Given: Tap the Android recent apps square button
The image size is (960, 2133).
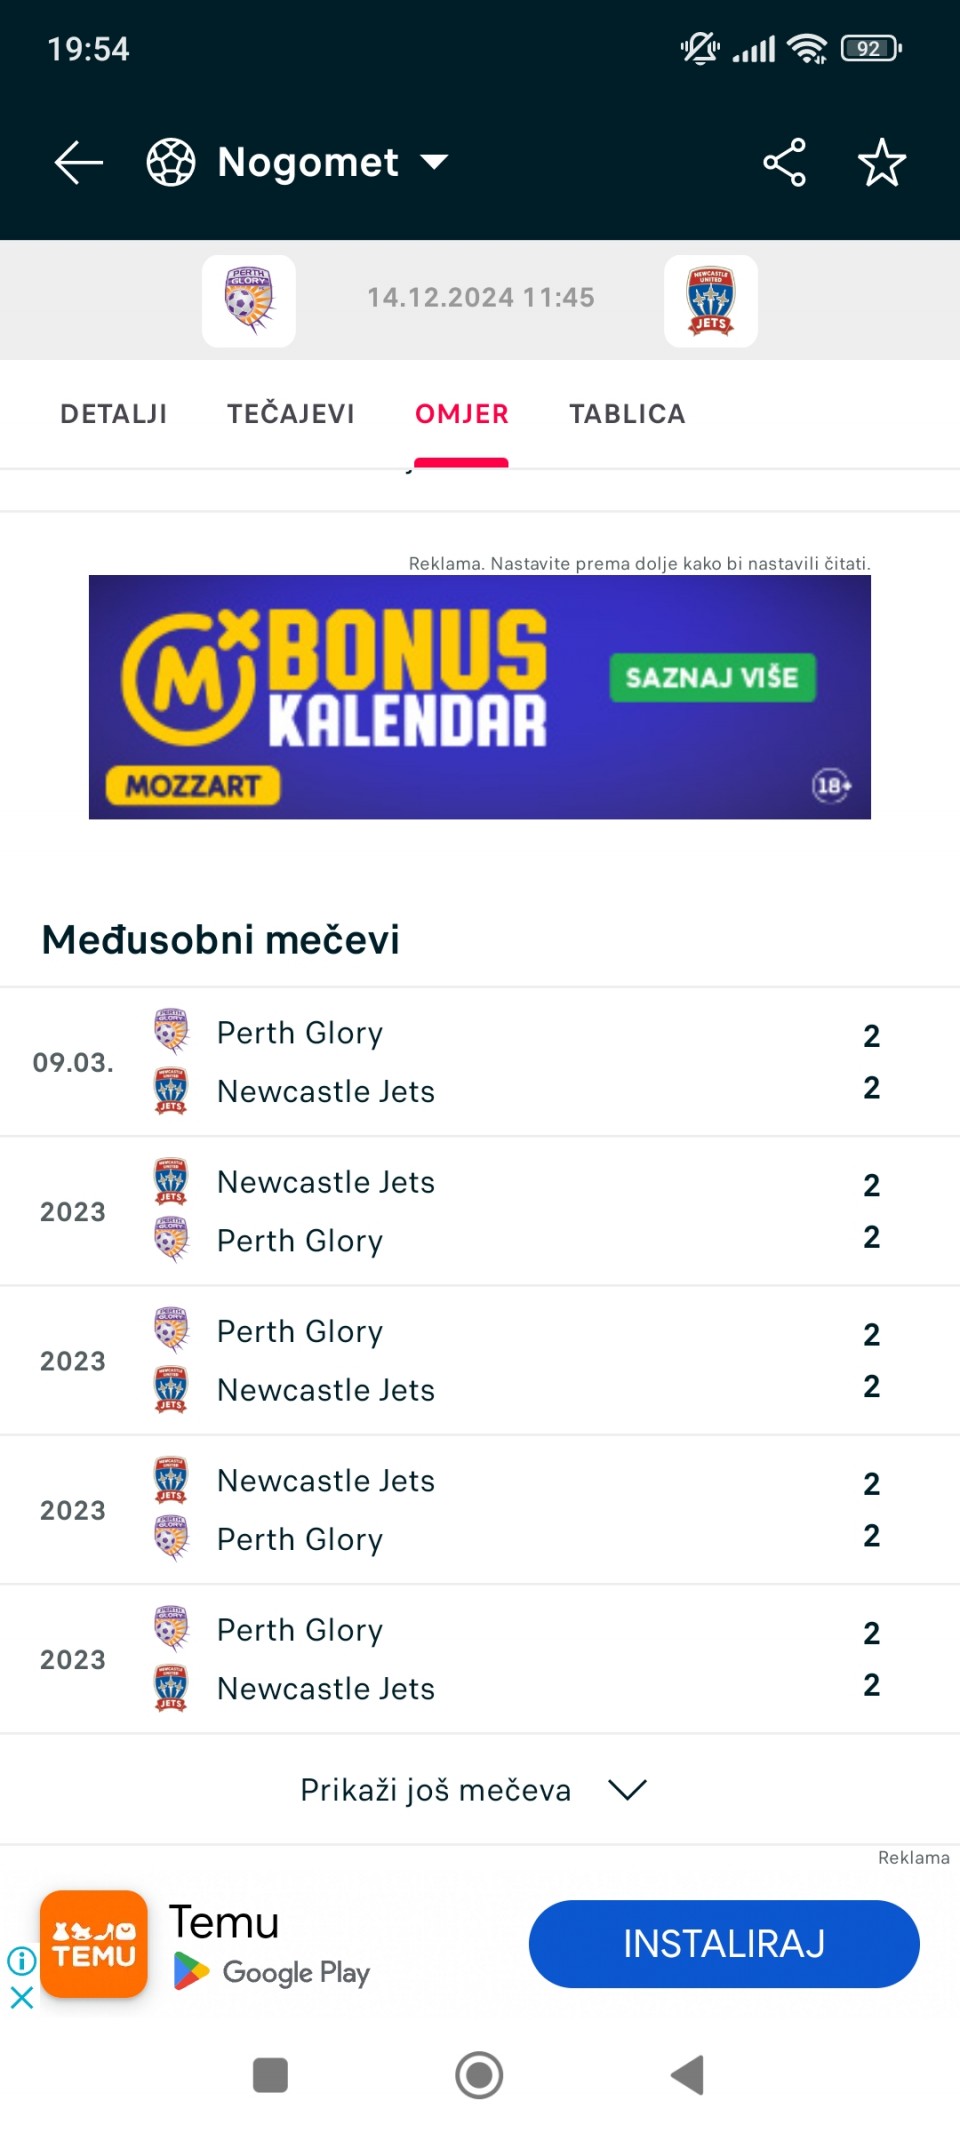Looking at the screenshot, I should 271,2075.
